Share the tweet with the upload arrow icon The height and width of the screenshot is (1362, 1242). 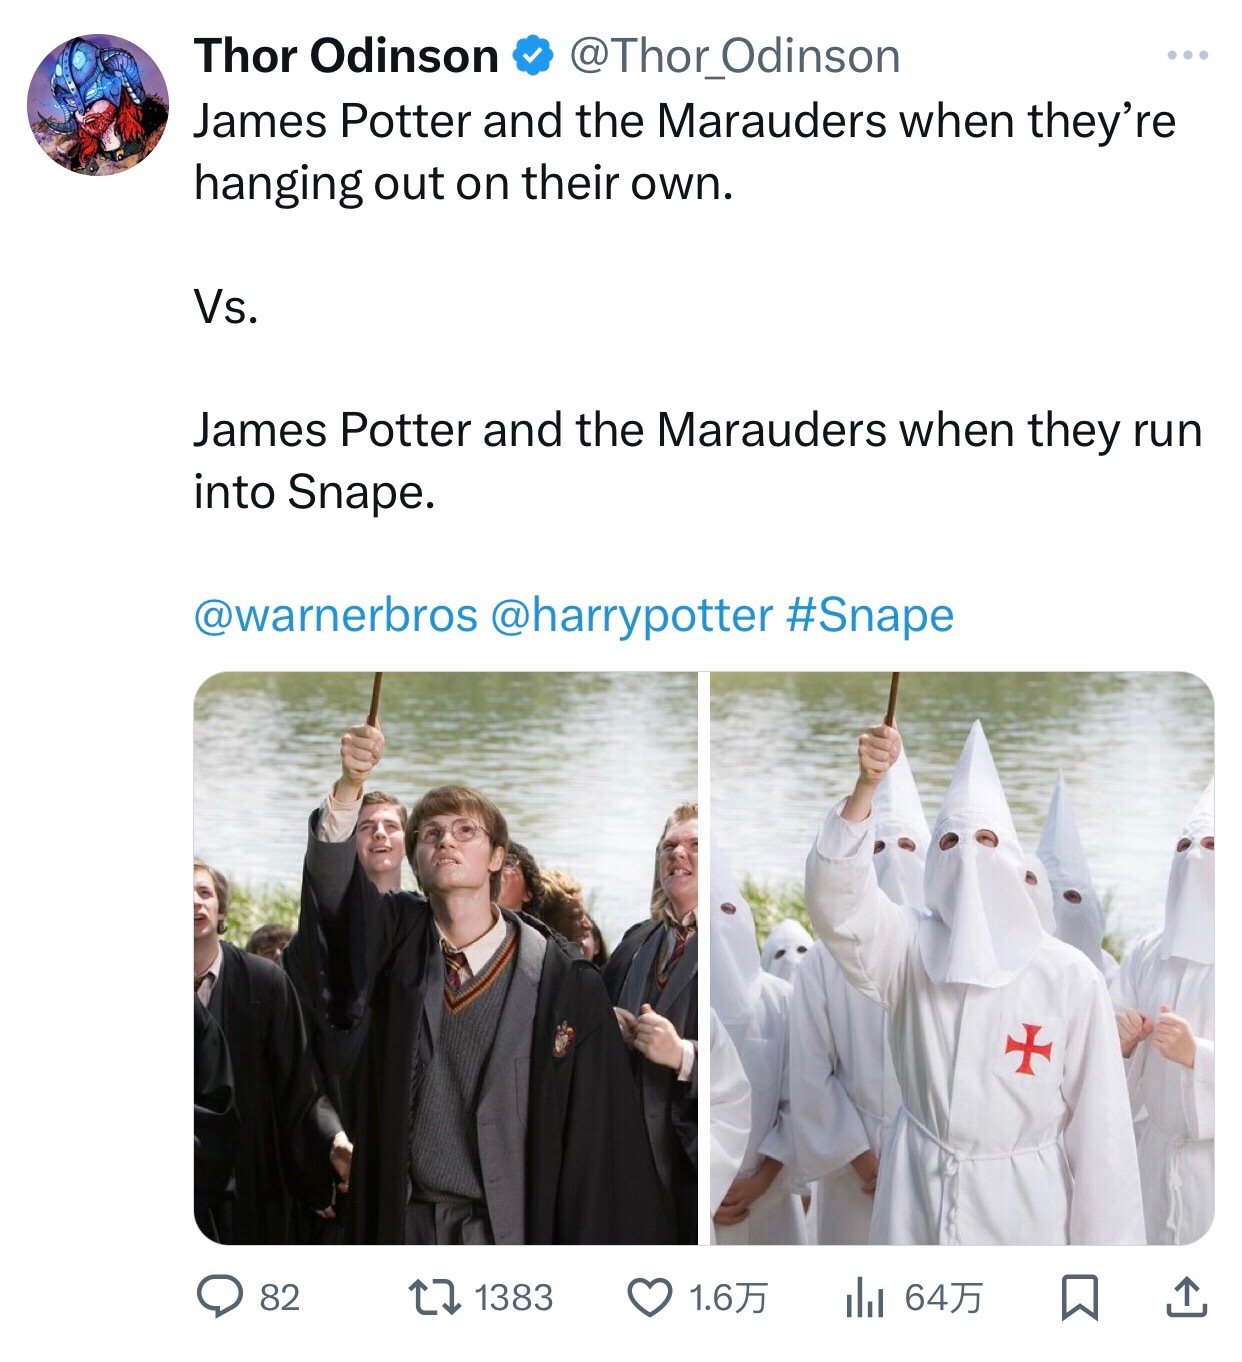point(1187,1297)
